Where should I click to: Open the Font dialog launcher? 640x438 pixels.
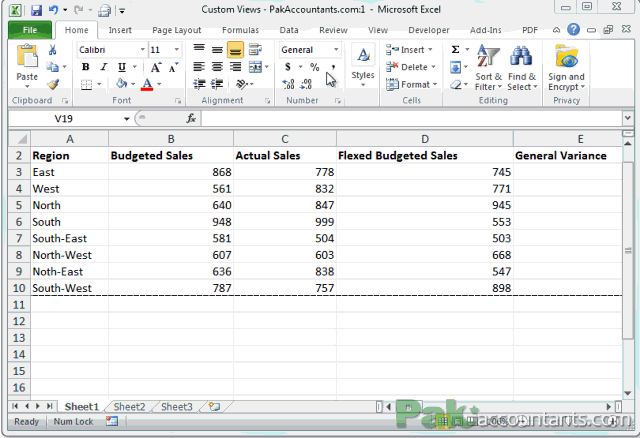tap(178, 101)
